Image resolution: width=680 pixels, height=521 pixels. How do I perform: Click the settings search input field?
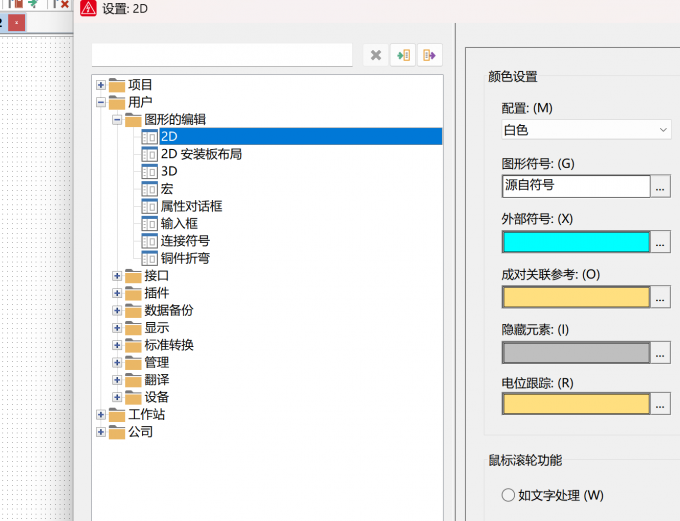pos(222,55)
